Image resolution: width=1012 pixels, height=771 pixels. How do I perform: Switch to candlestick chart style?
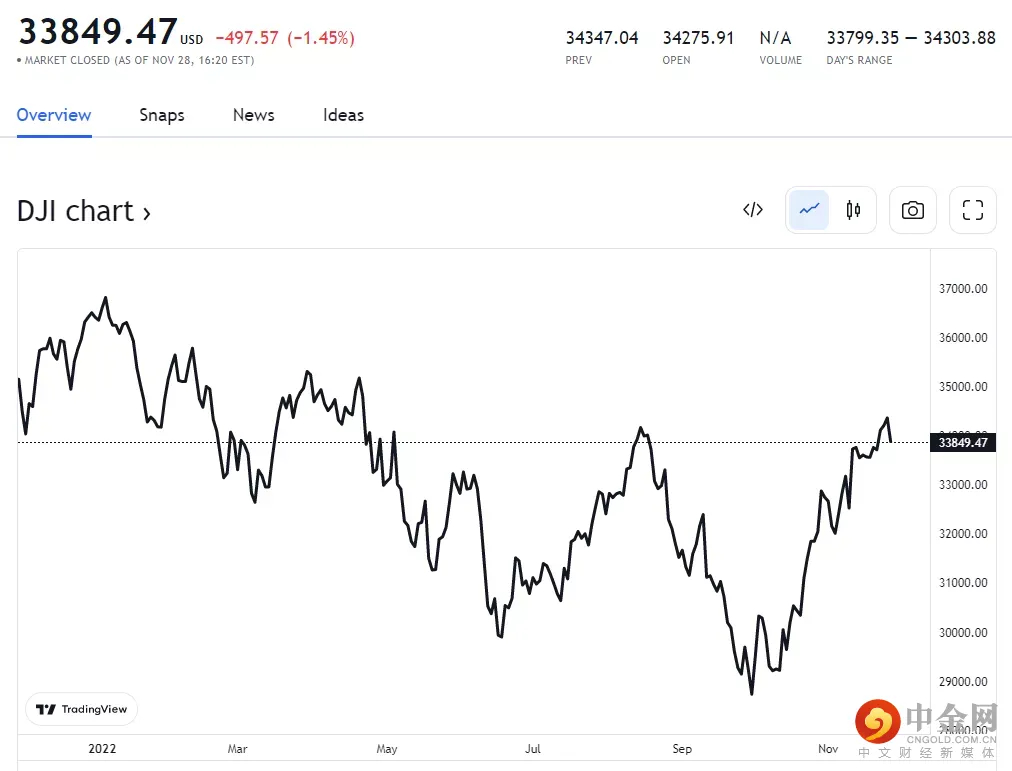(853, 210)
